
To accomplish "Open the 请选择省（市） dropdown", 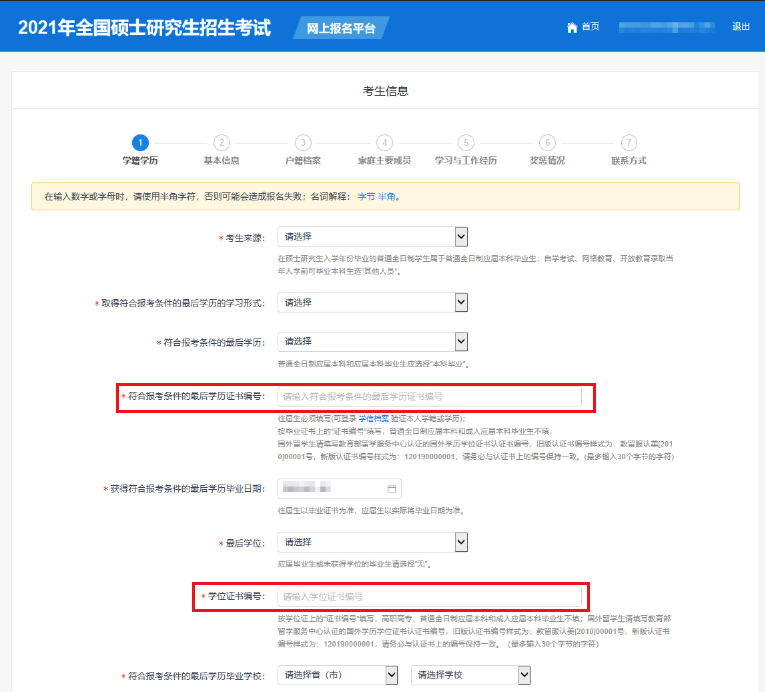I will [341, 675].
